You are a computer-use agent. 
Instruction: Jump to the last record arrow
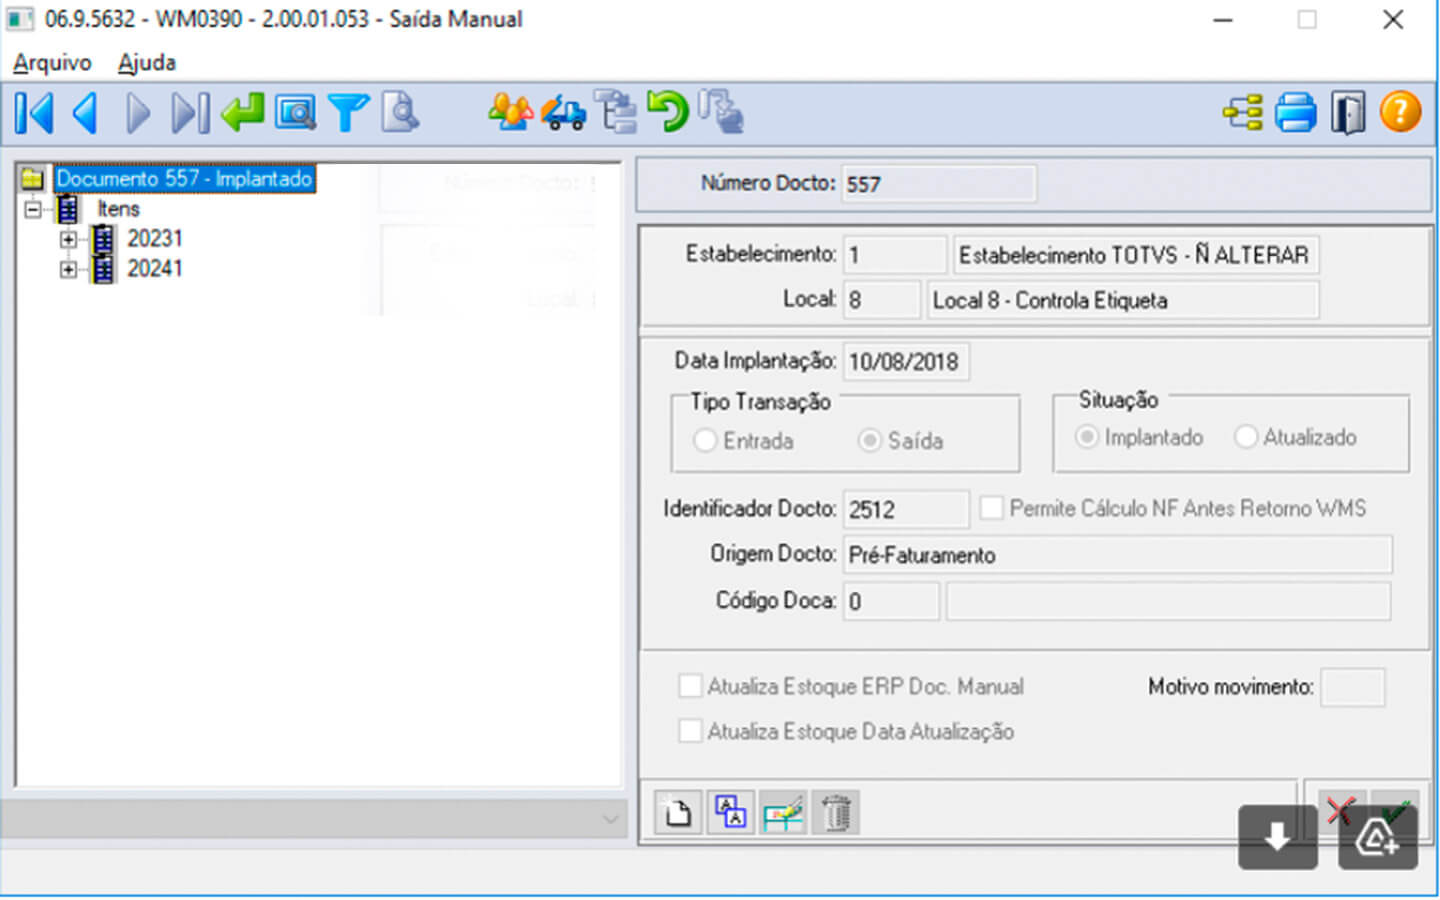[x=190, y=113]
